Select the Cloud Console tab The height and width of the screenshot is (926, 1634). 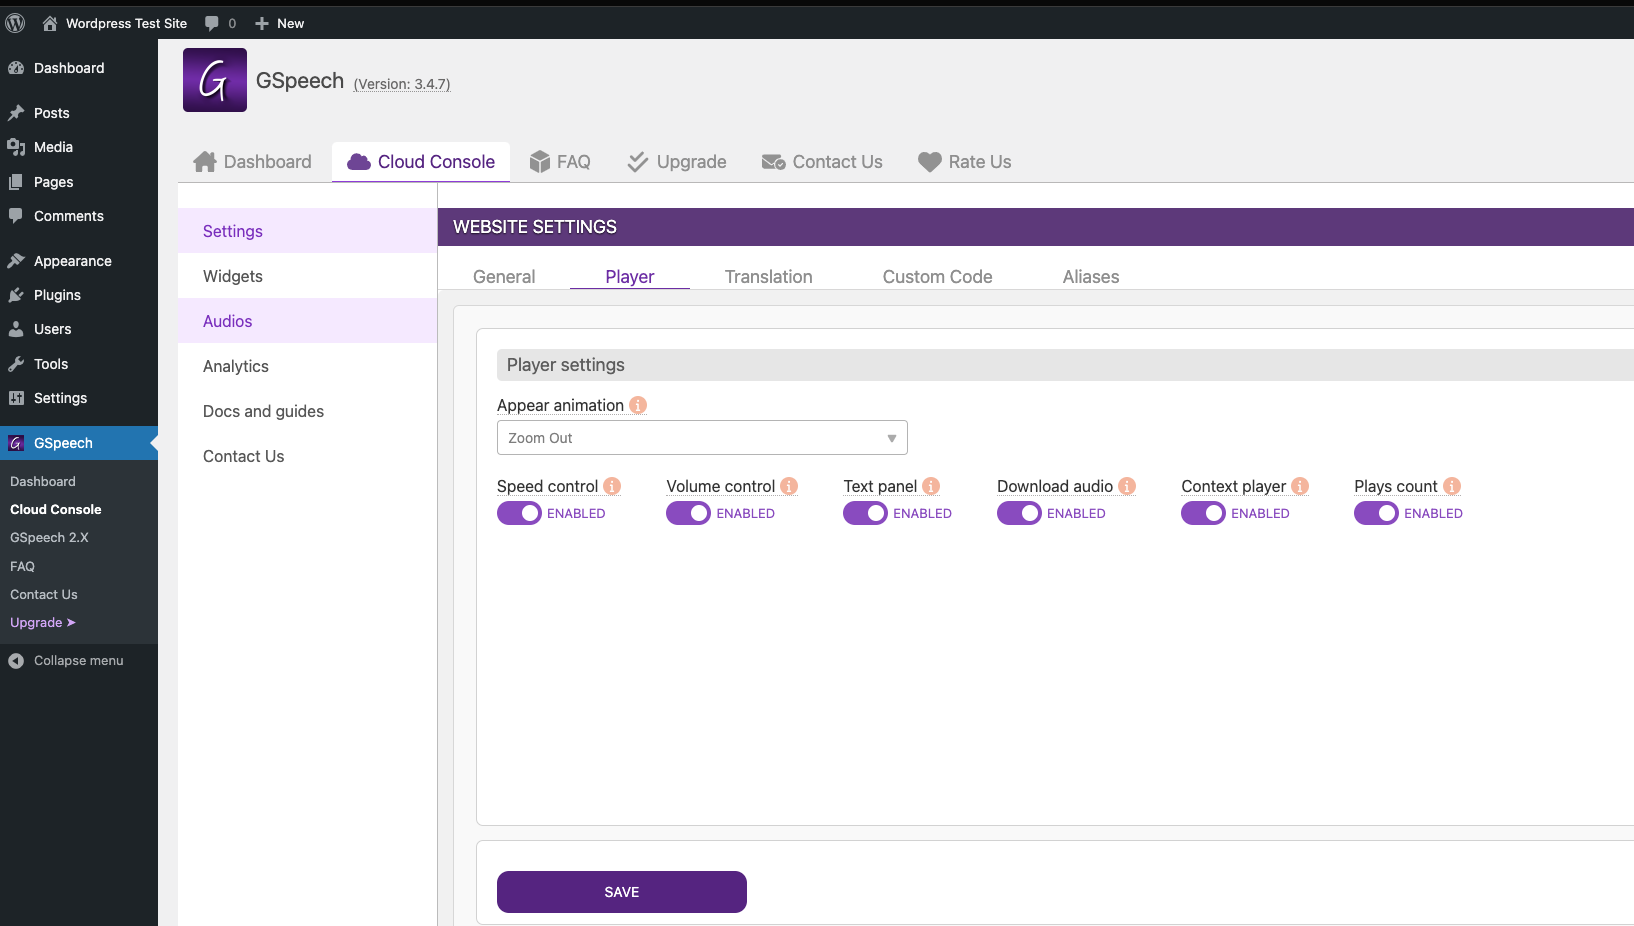421,162
